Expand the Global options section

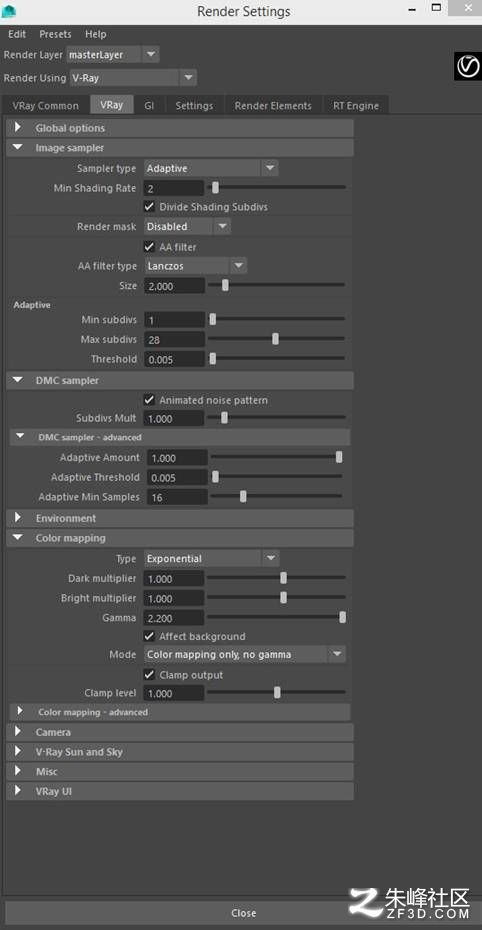click(180, 128)
